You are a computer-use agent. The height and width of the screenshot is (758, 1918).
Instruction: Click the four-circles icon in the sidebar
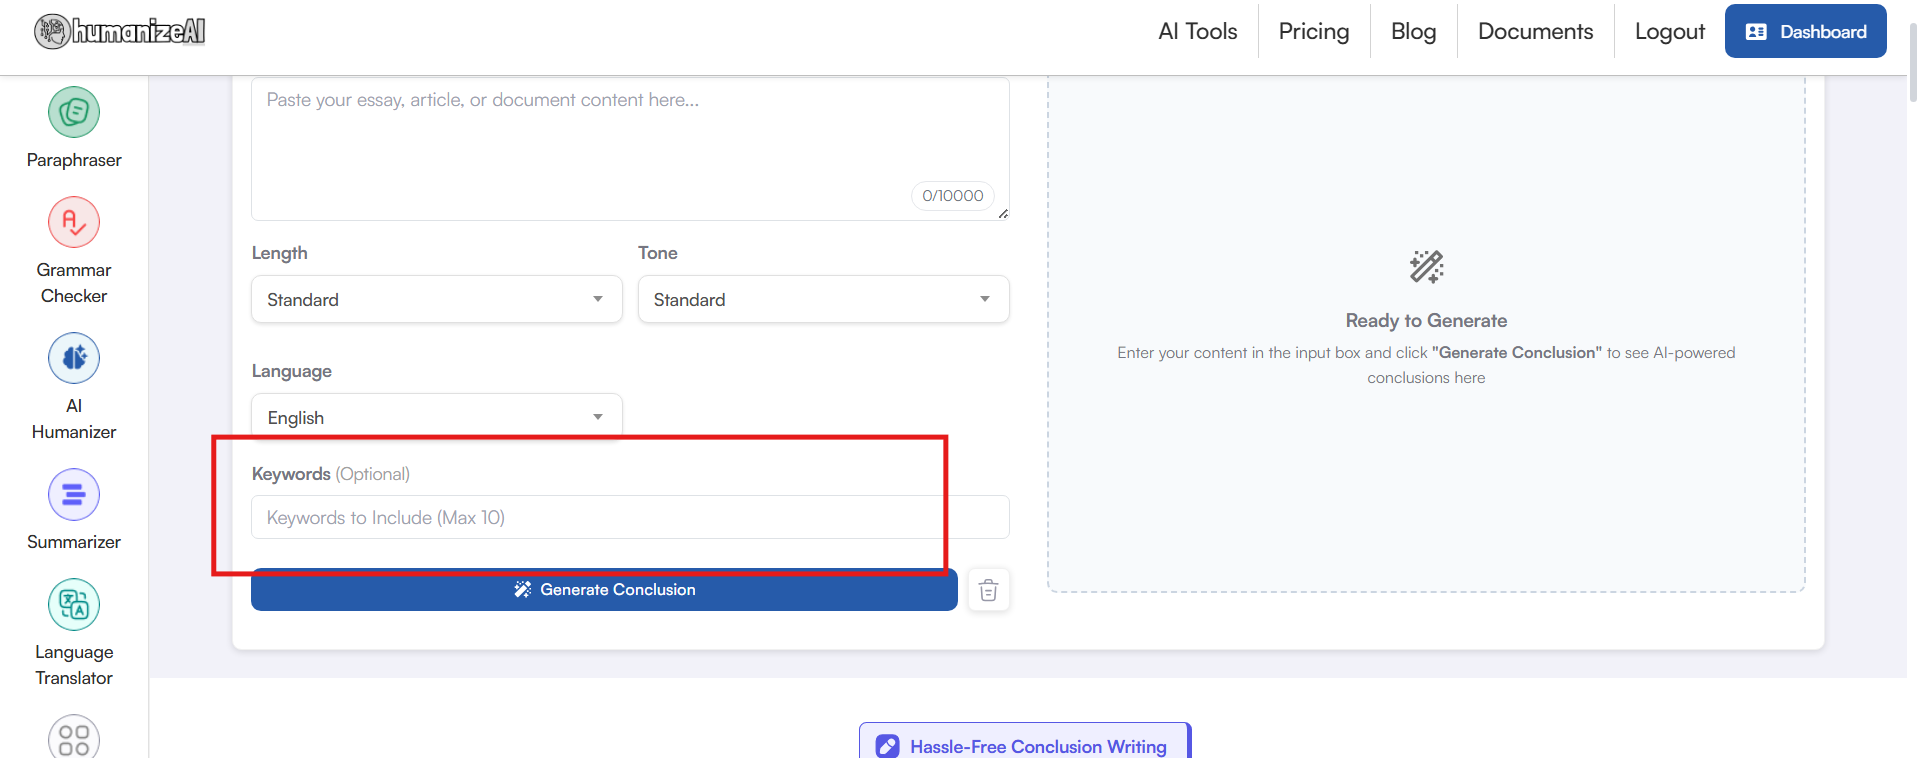click(74, 738)
